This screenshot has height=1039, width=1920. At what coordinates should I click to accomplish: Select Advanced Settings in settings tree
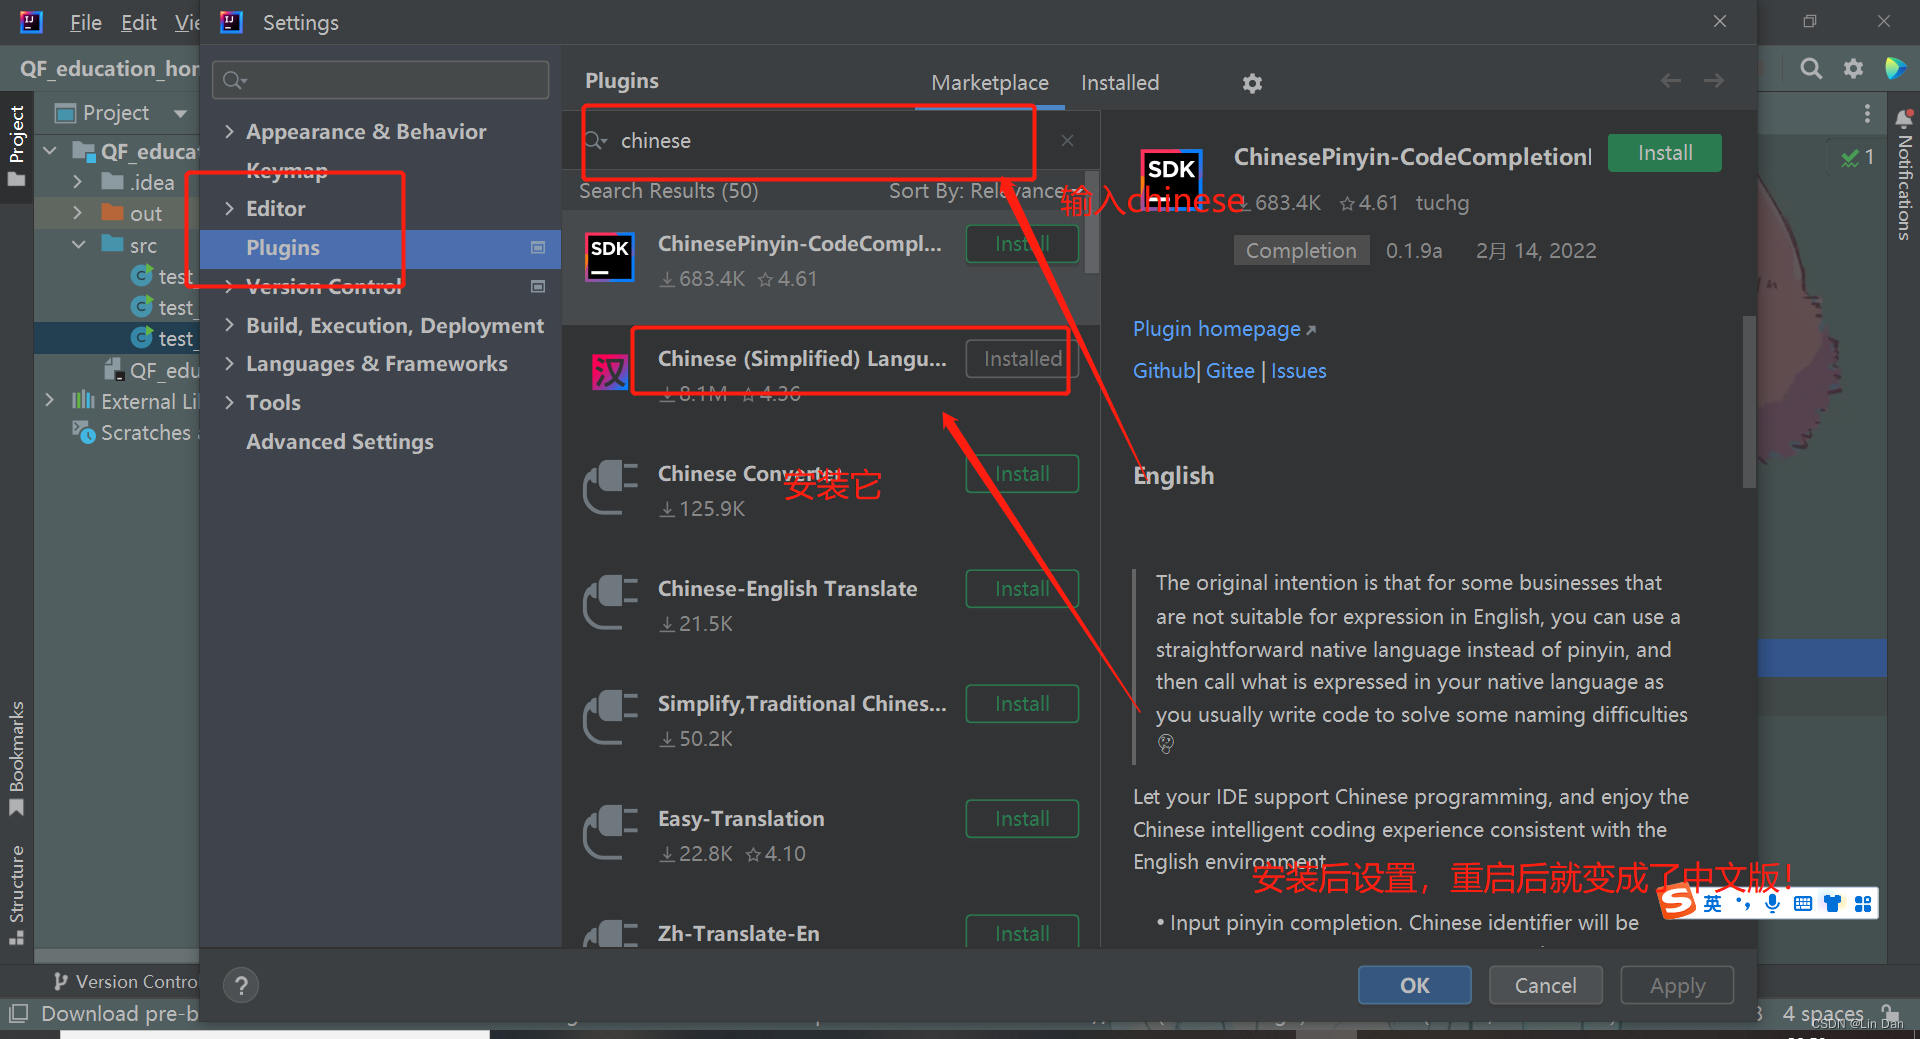pyautogui.click(x=340, y=441)
